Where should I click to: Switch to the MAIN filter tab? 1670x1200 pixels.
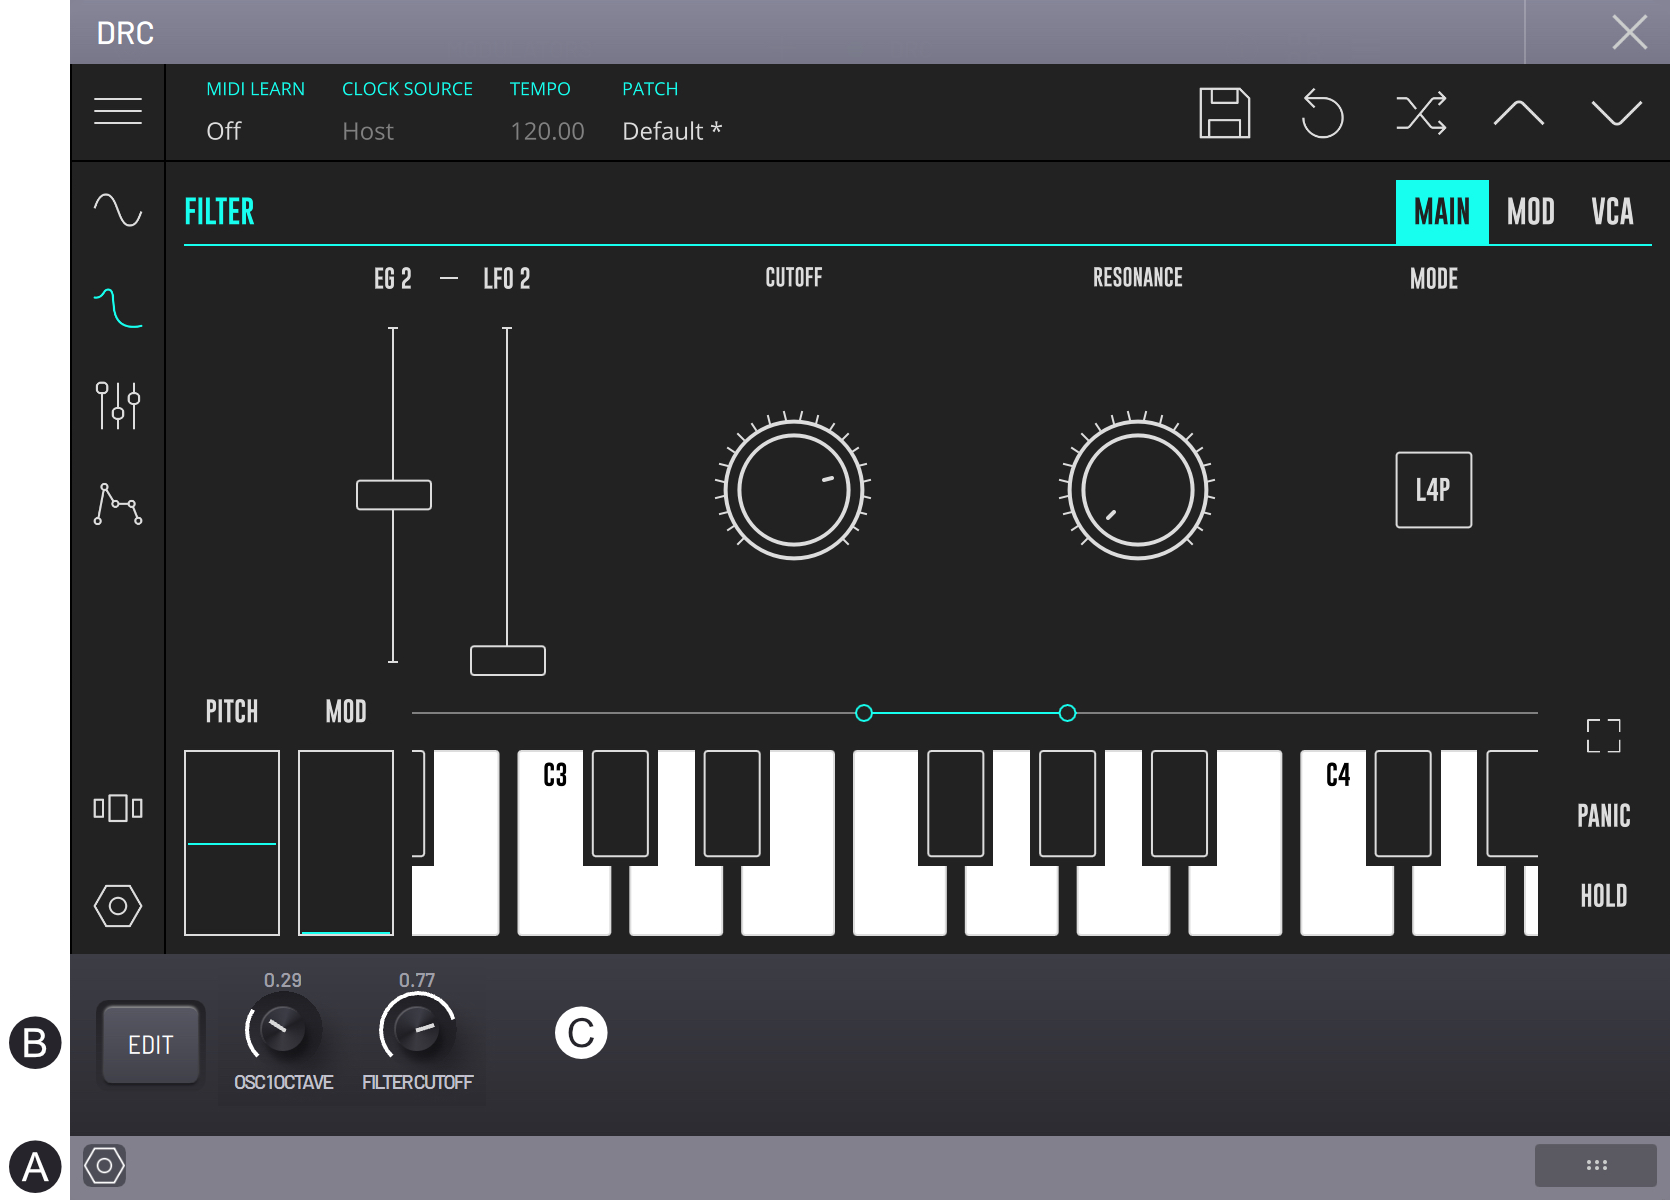point(1442,212)
